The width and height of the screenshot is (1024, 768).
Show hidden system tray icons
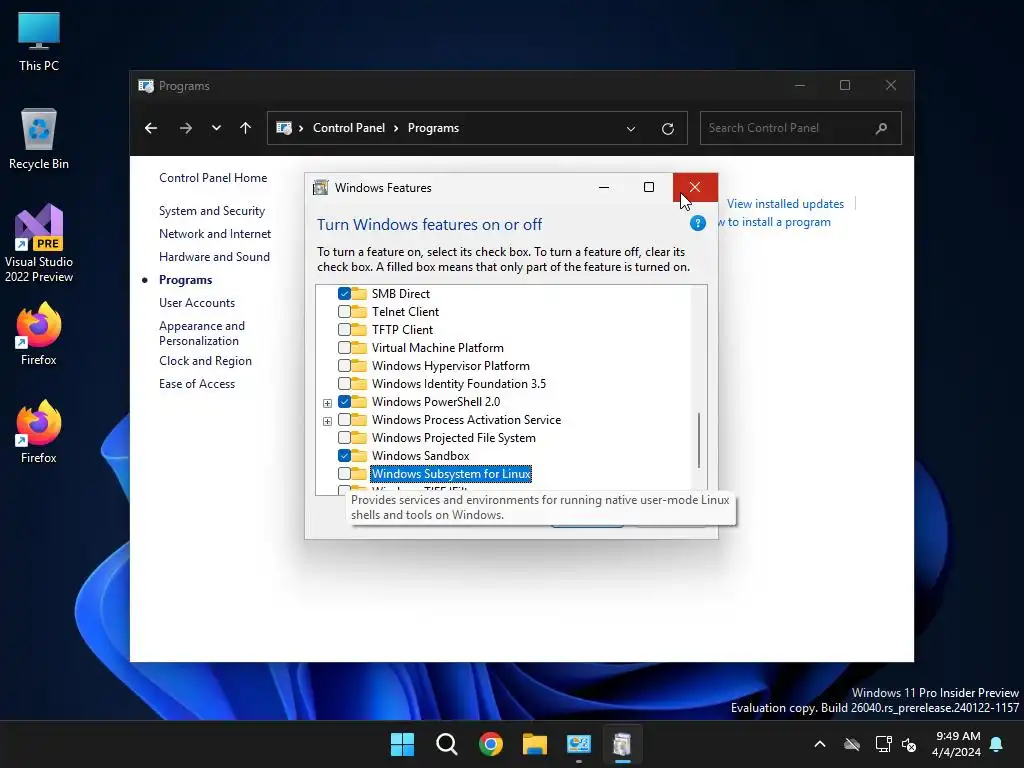[820, 744]
